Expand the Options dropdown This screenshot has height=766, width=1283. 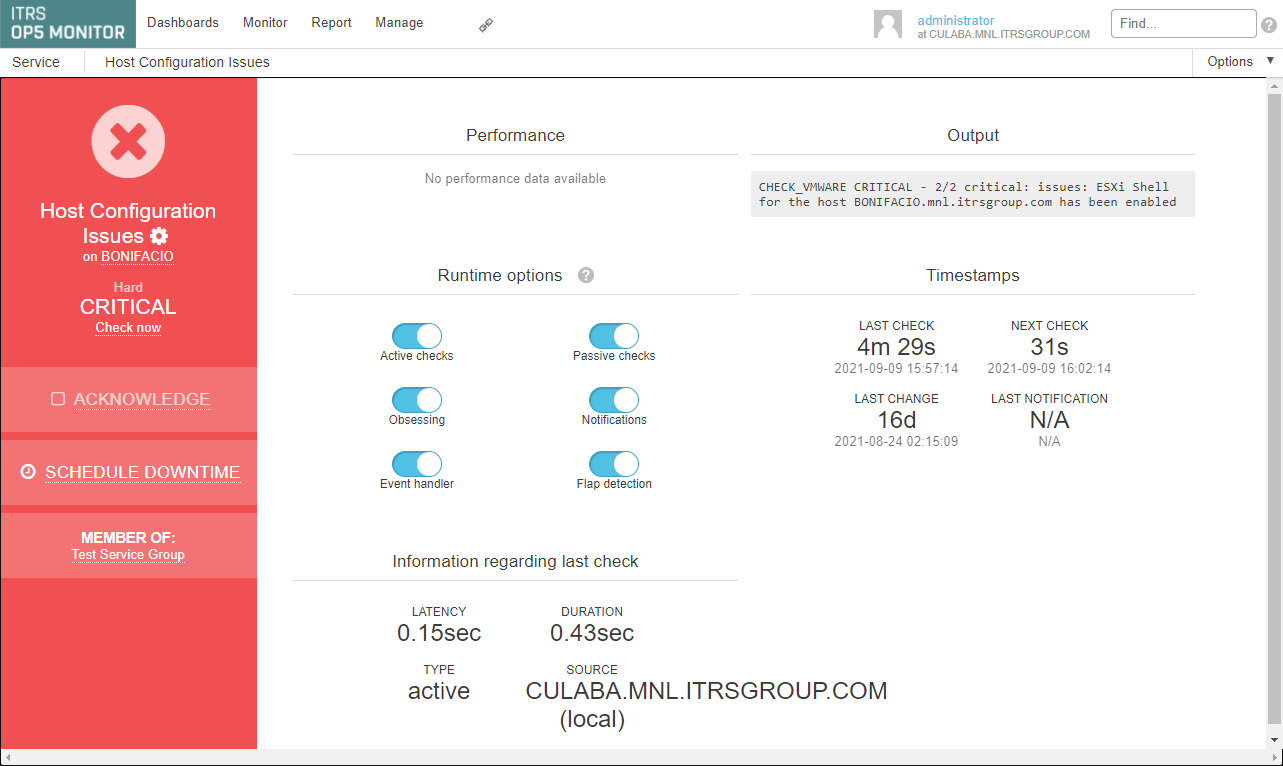click(x=1238, y=62)
